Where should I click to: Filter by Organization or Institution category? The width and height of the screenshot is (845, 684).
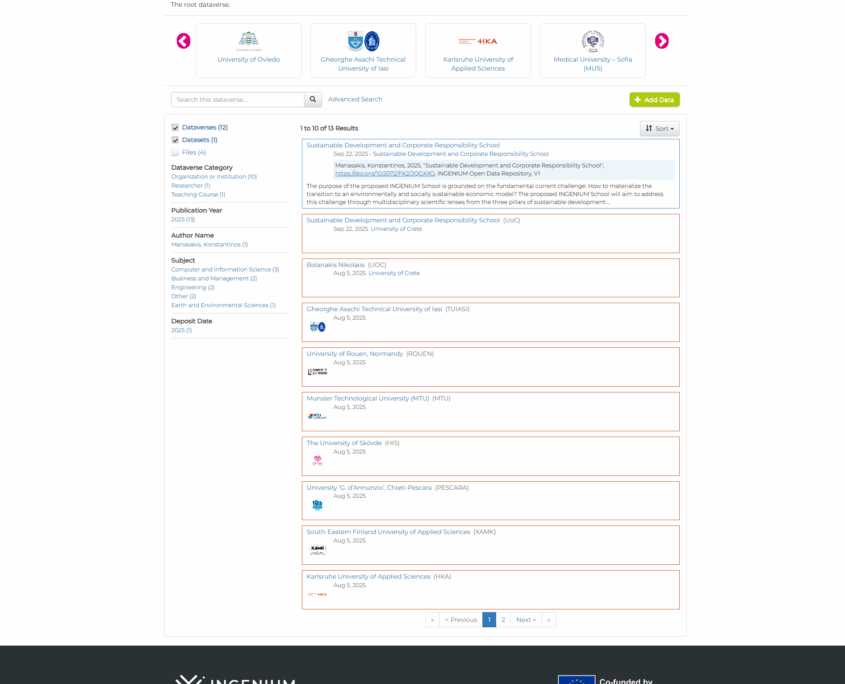coord(211,176)
